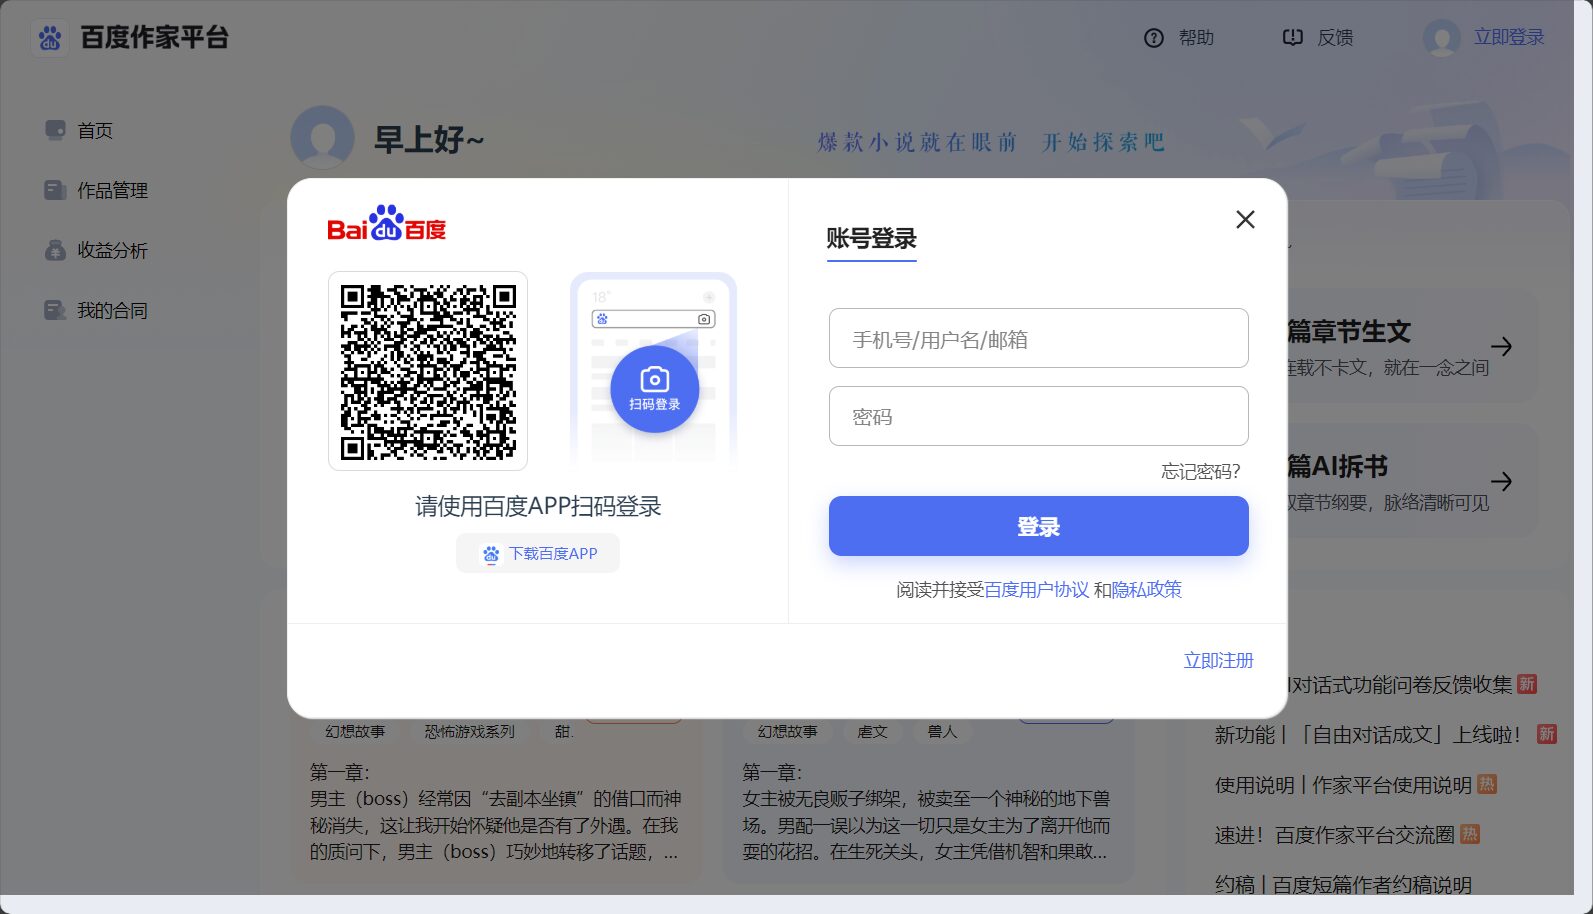This screenshot has width=1593, height=914.
Task: Open 使用说明 | 作家平台使用说明 notice
Action: coord(1343,785)
